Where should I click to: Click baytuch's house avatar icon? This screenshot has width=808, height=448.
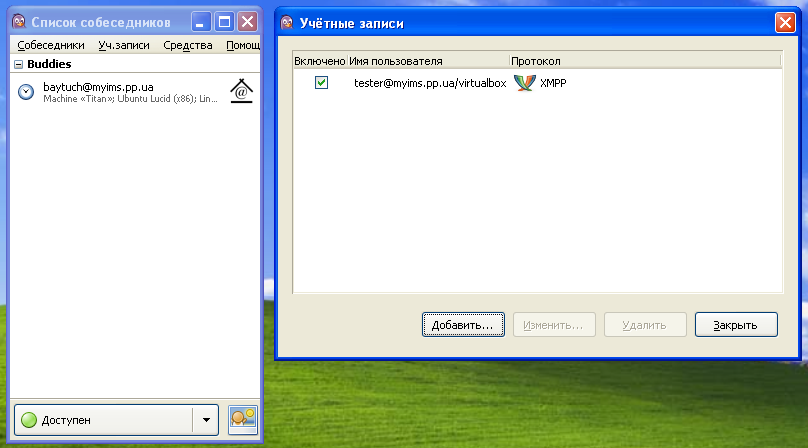pyautogui.click(x=241, y=91)
